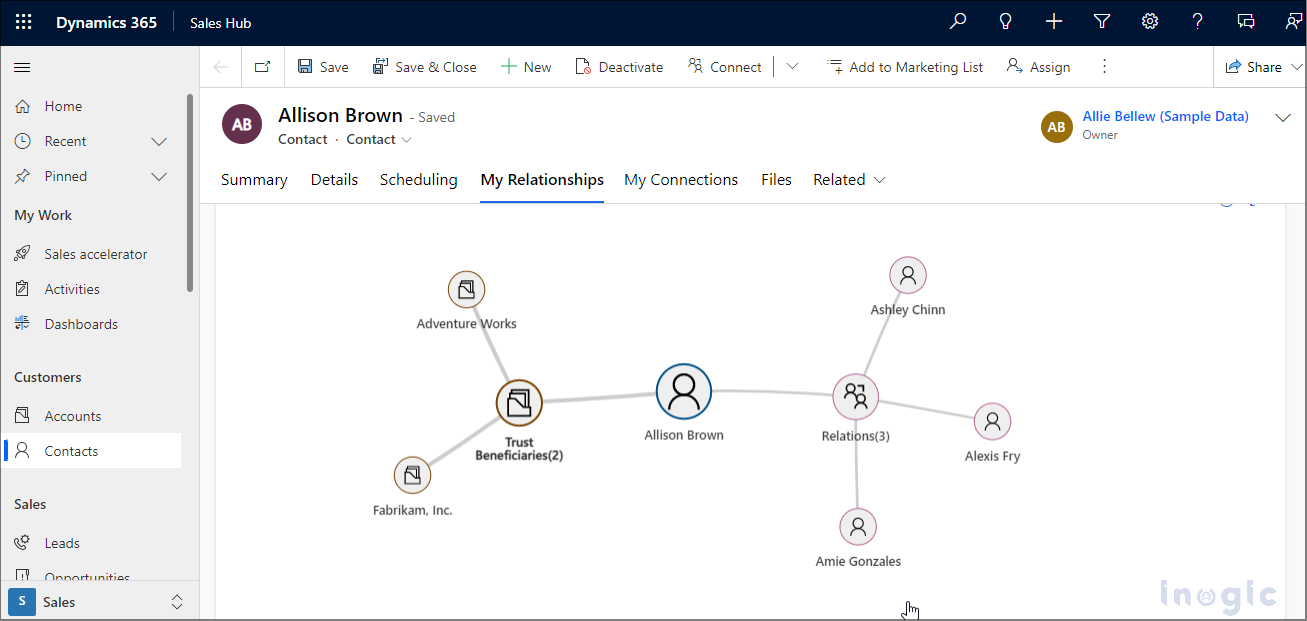
Task: Open record in new window icon
Action: 262,67
